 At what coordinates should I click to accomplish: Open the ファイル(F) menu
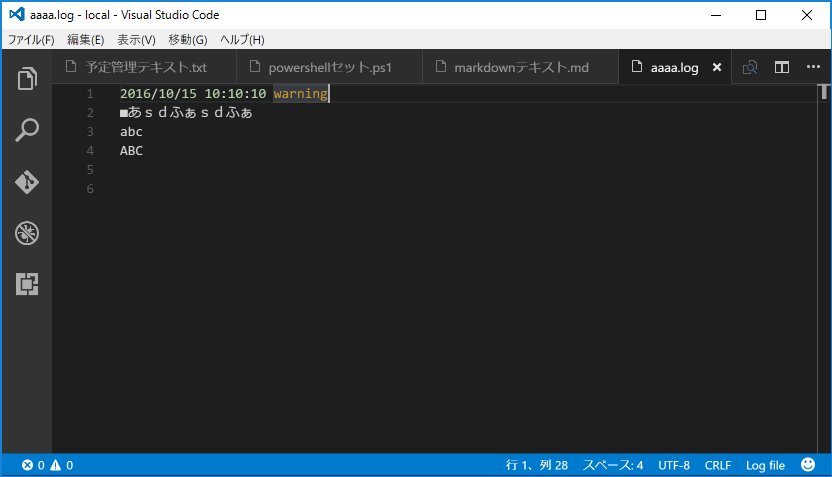tap(31, 40)
